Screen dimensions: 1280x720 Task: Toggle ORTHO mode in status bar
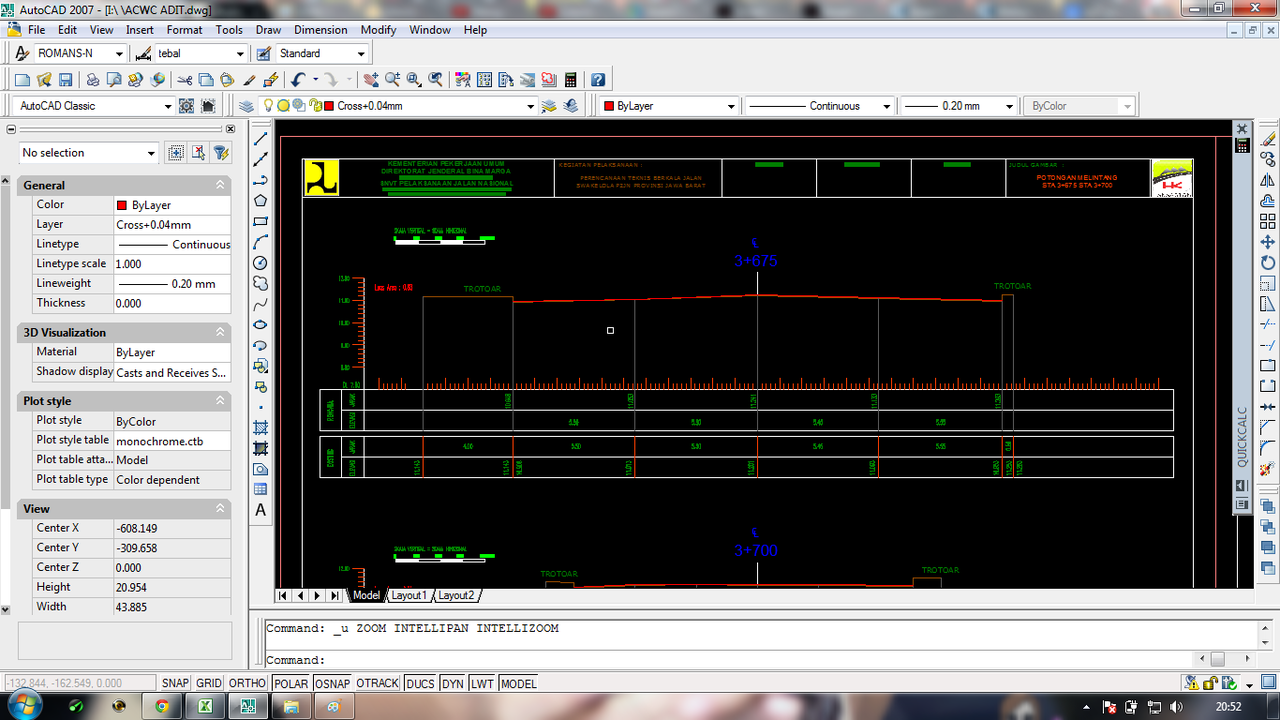click(247, 684)
